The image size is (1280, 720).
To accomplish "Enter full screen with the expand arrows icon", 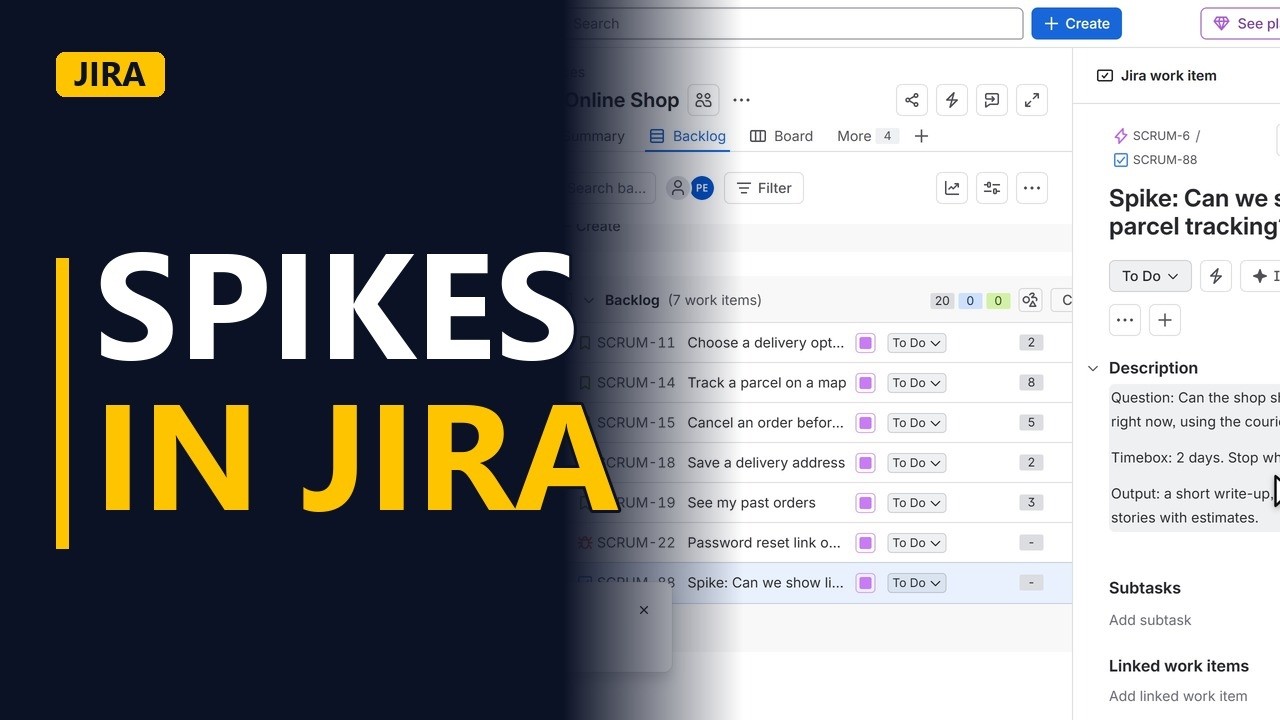I will pyautogui.click(x=1031, y=100).
